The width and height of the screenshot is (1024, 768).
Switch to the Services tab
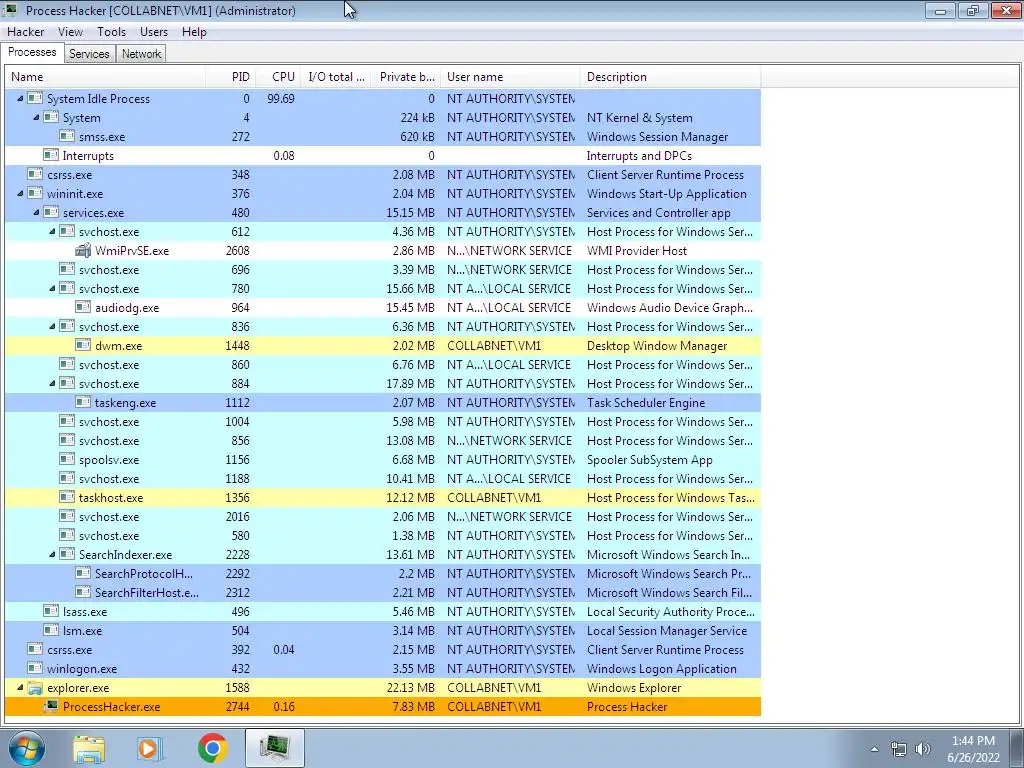[89, 54]
